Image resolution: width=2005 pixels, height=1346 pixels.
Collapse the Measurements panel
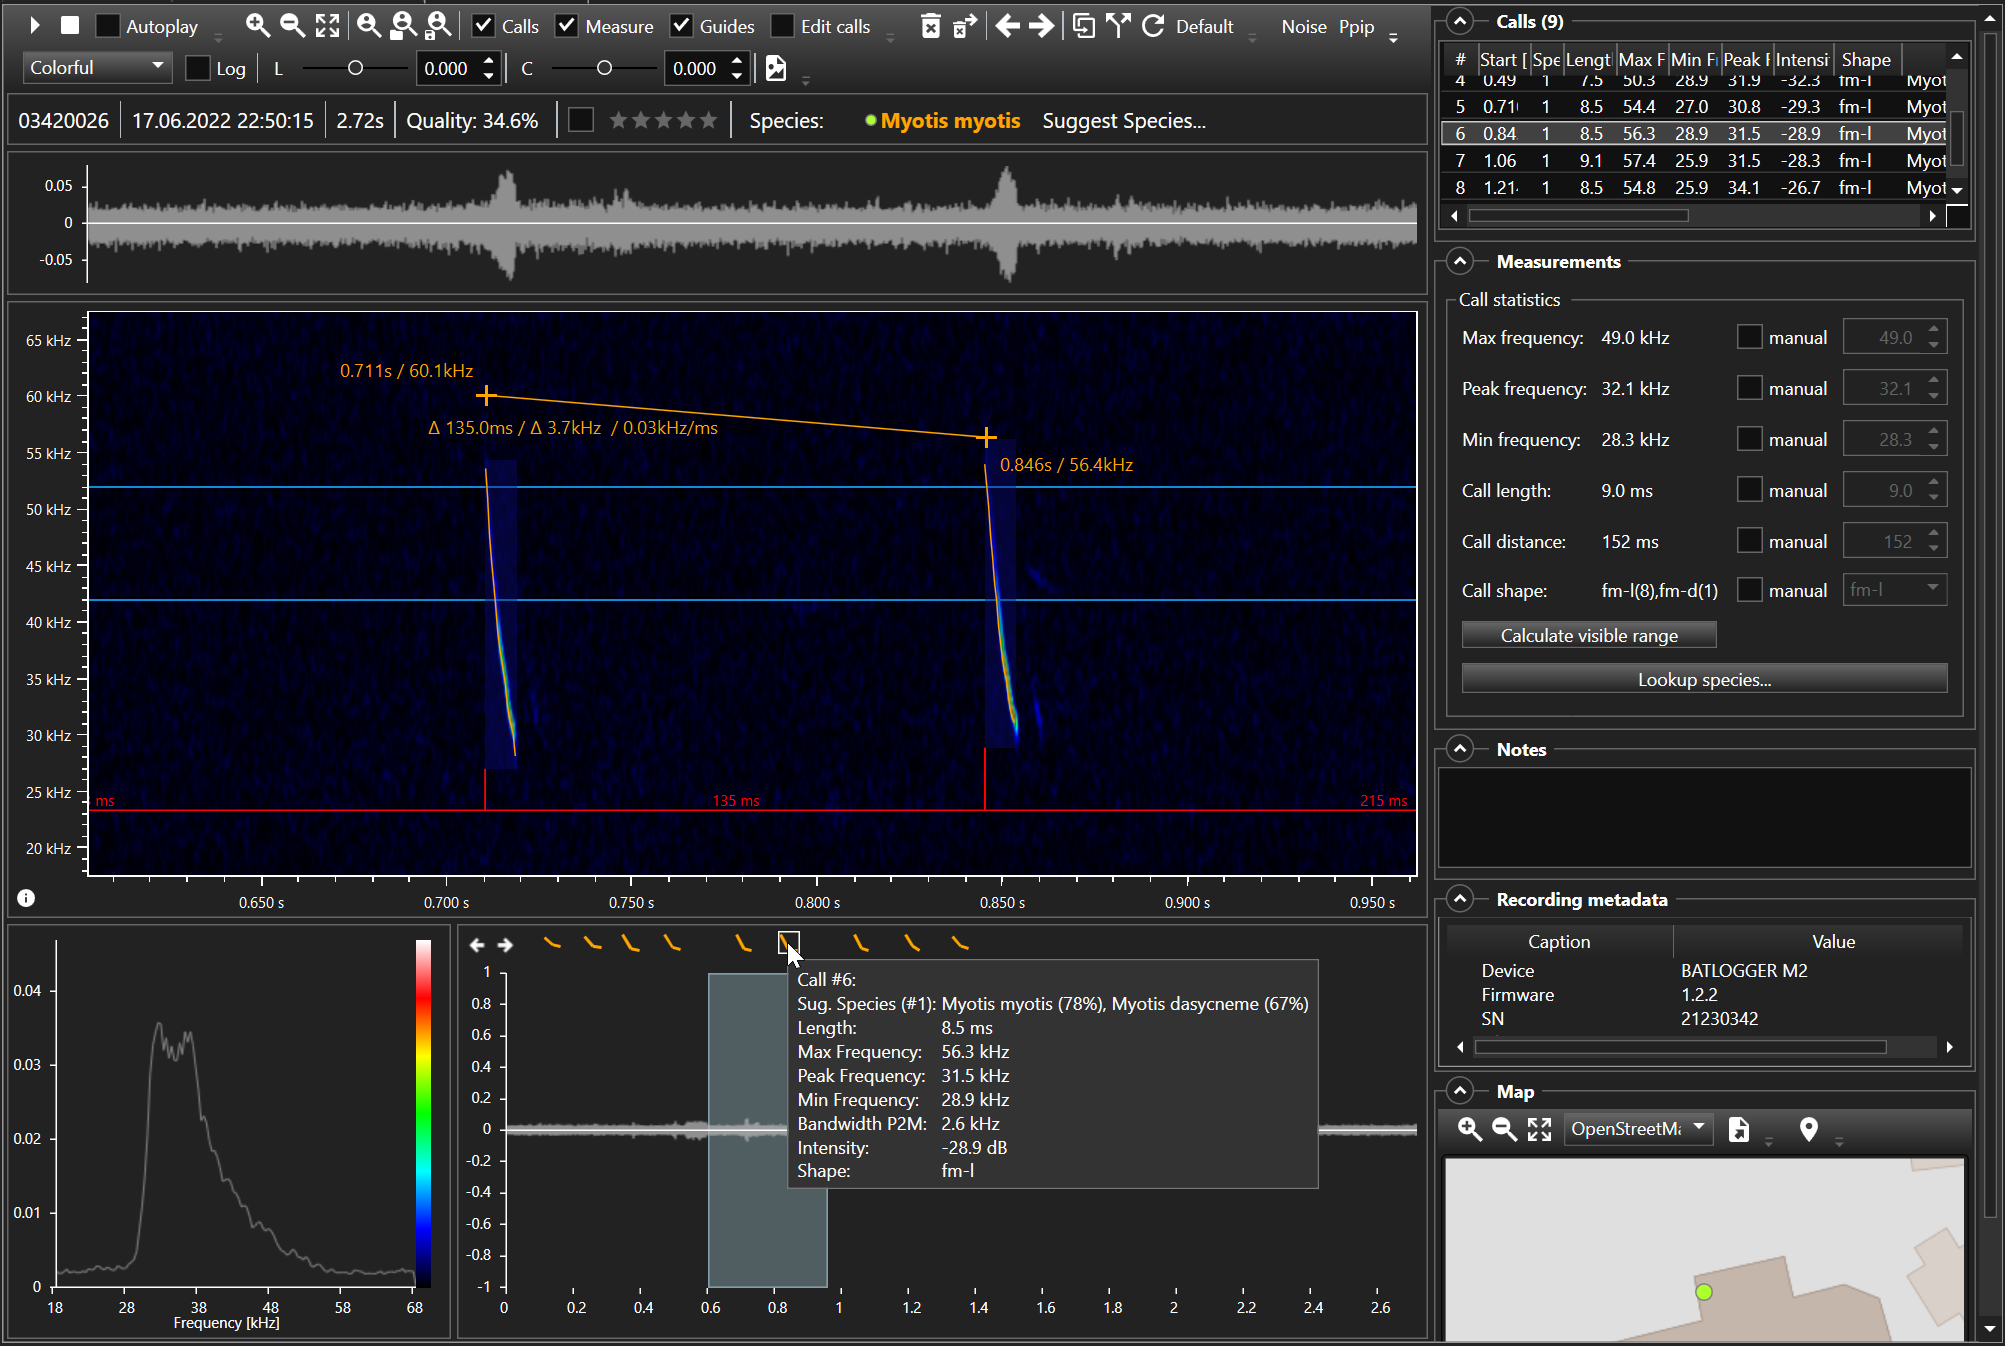click(1460, 261)
